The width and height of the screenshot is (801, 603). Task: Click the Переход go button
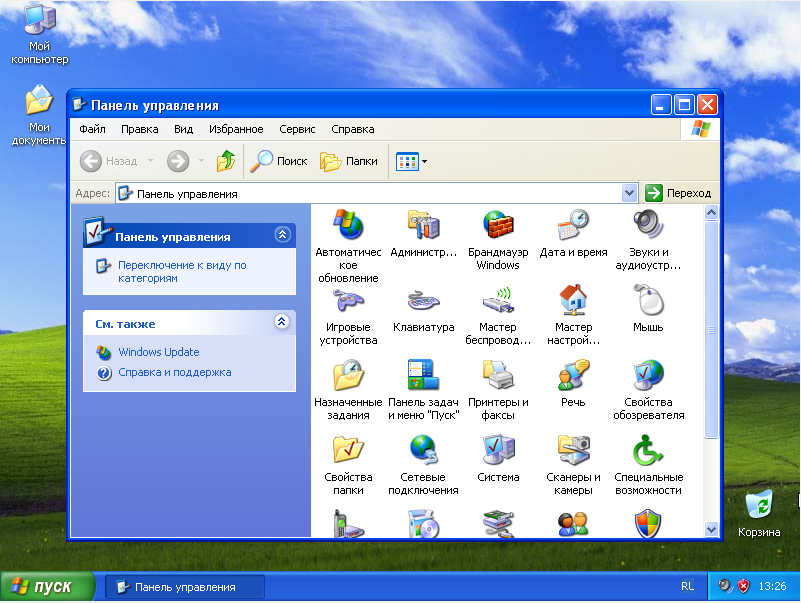pos(678,193)
